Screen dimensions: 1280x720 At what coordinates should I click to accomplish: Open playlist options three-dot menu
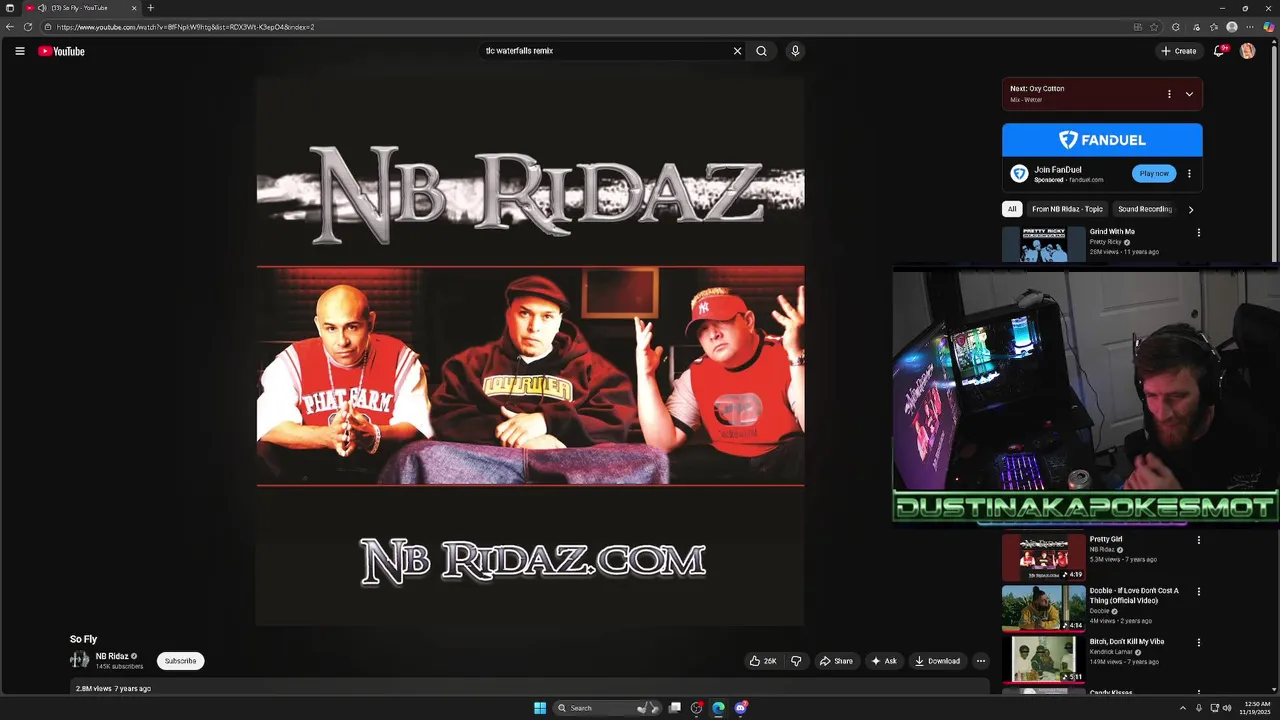(1169, 94)
